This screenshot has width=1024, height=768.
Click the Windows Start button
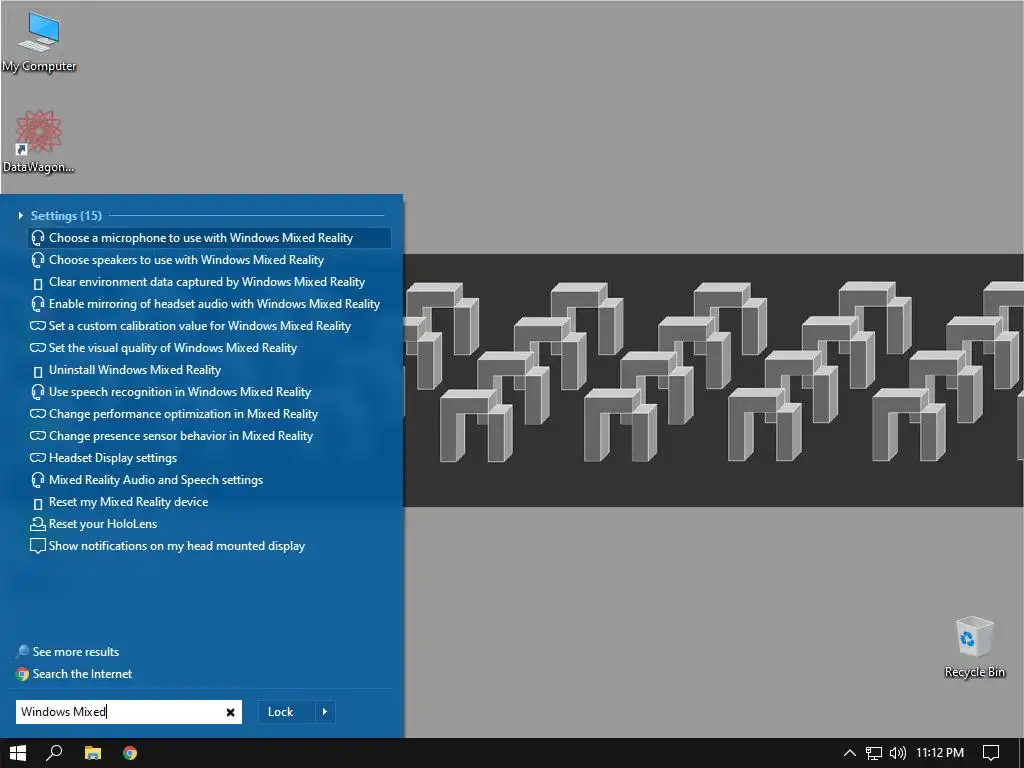point(18,753)
